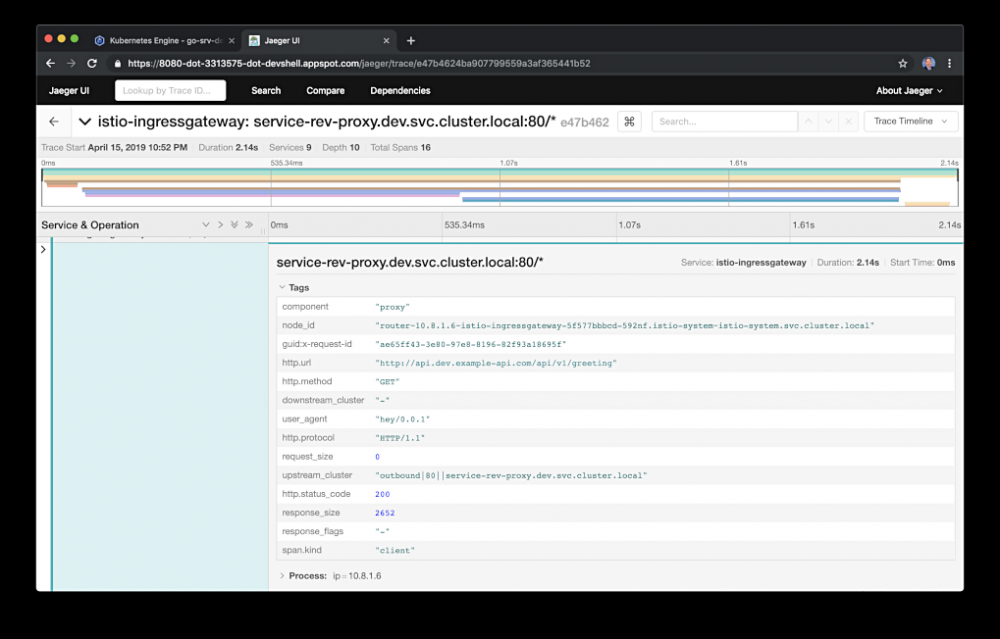Click the Lookup by Trace ID field
Viewport: 1000px width, 639px height.
click(170, 90)
